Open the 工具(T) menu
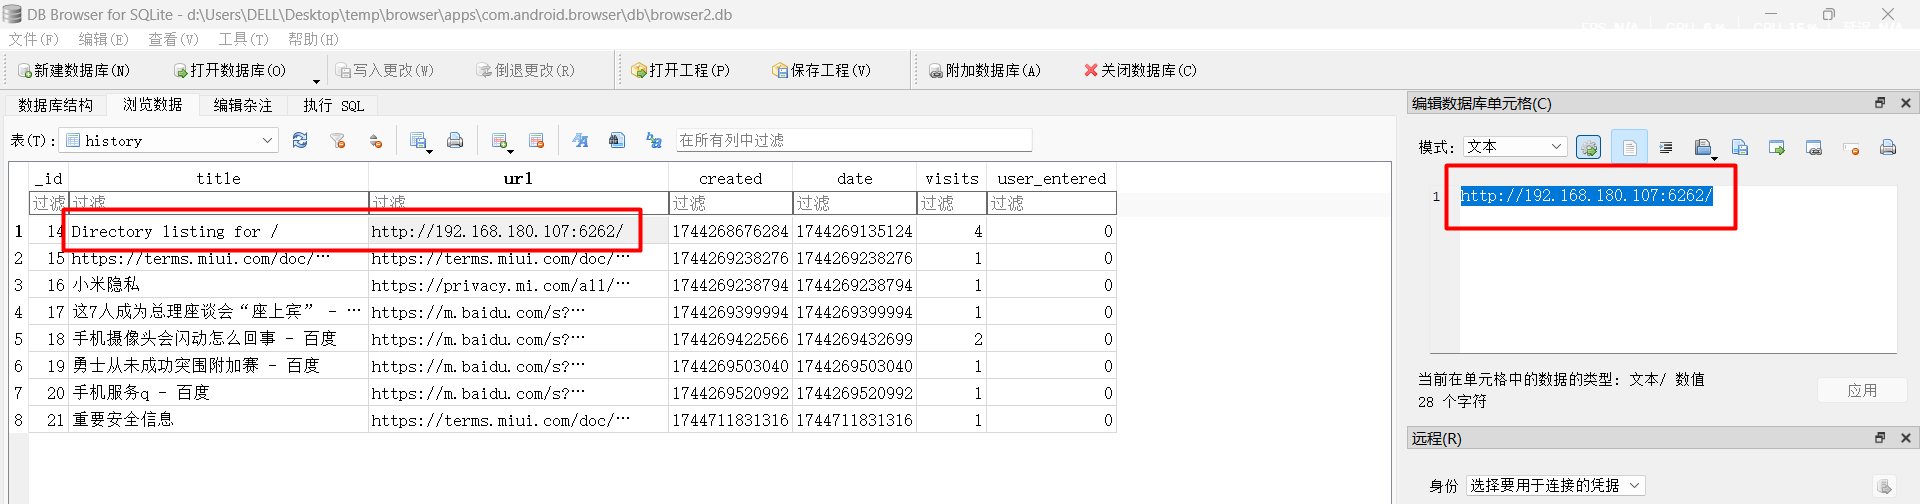The image size is (1920, 504). (243, 39)
